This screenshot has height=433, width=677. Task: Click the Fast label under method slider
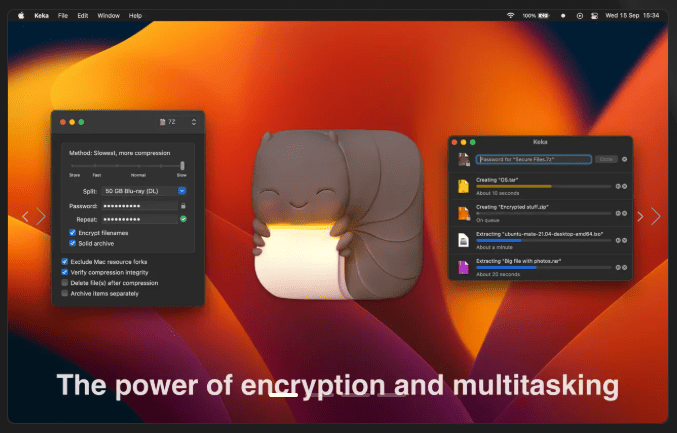(x=97, y=175)
